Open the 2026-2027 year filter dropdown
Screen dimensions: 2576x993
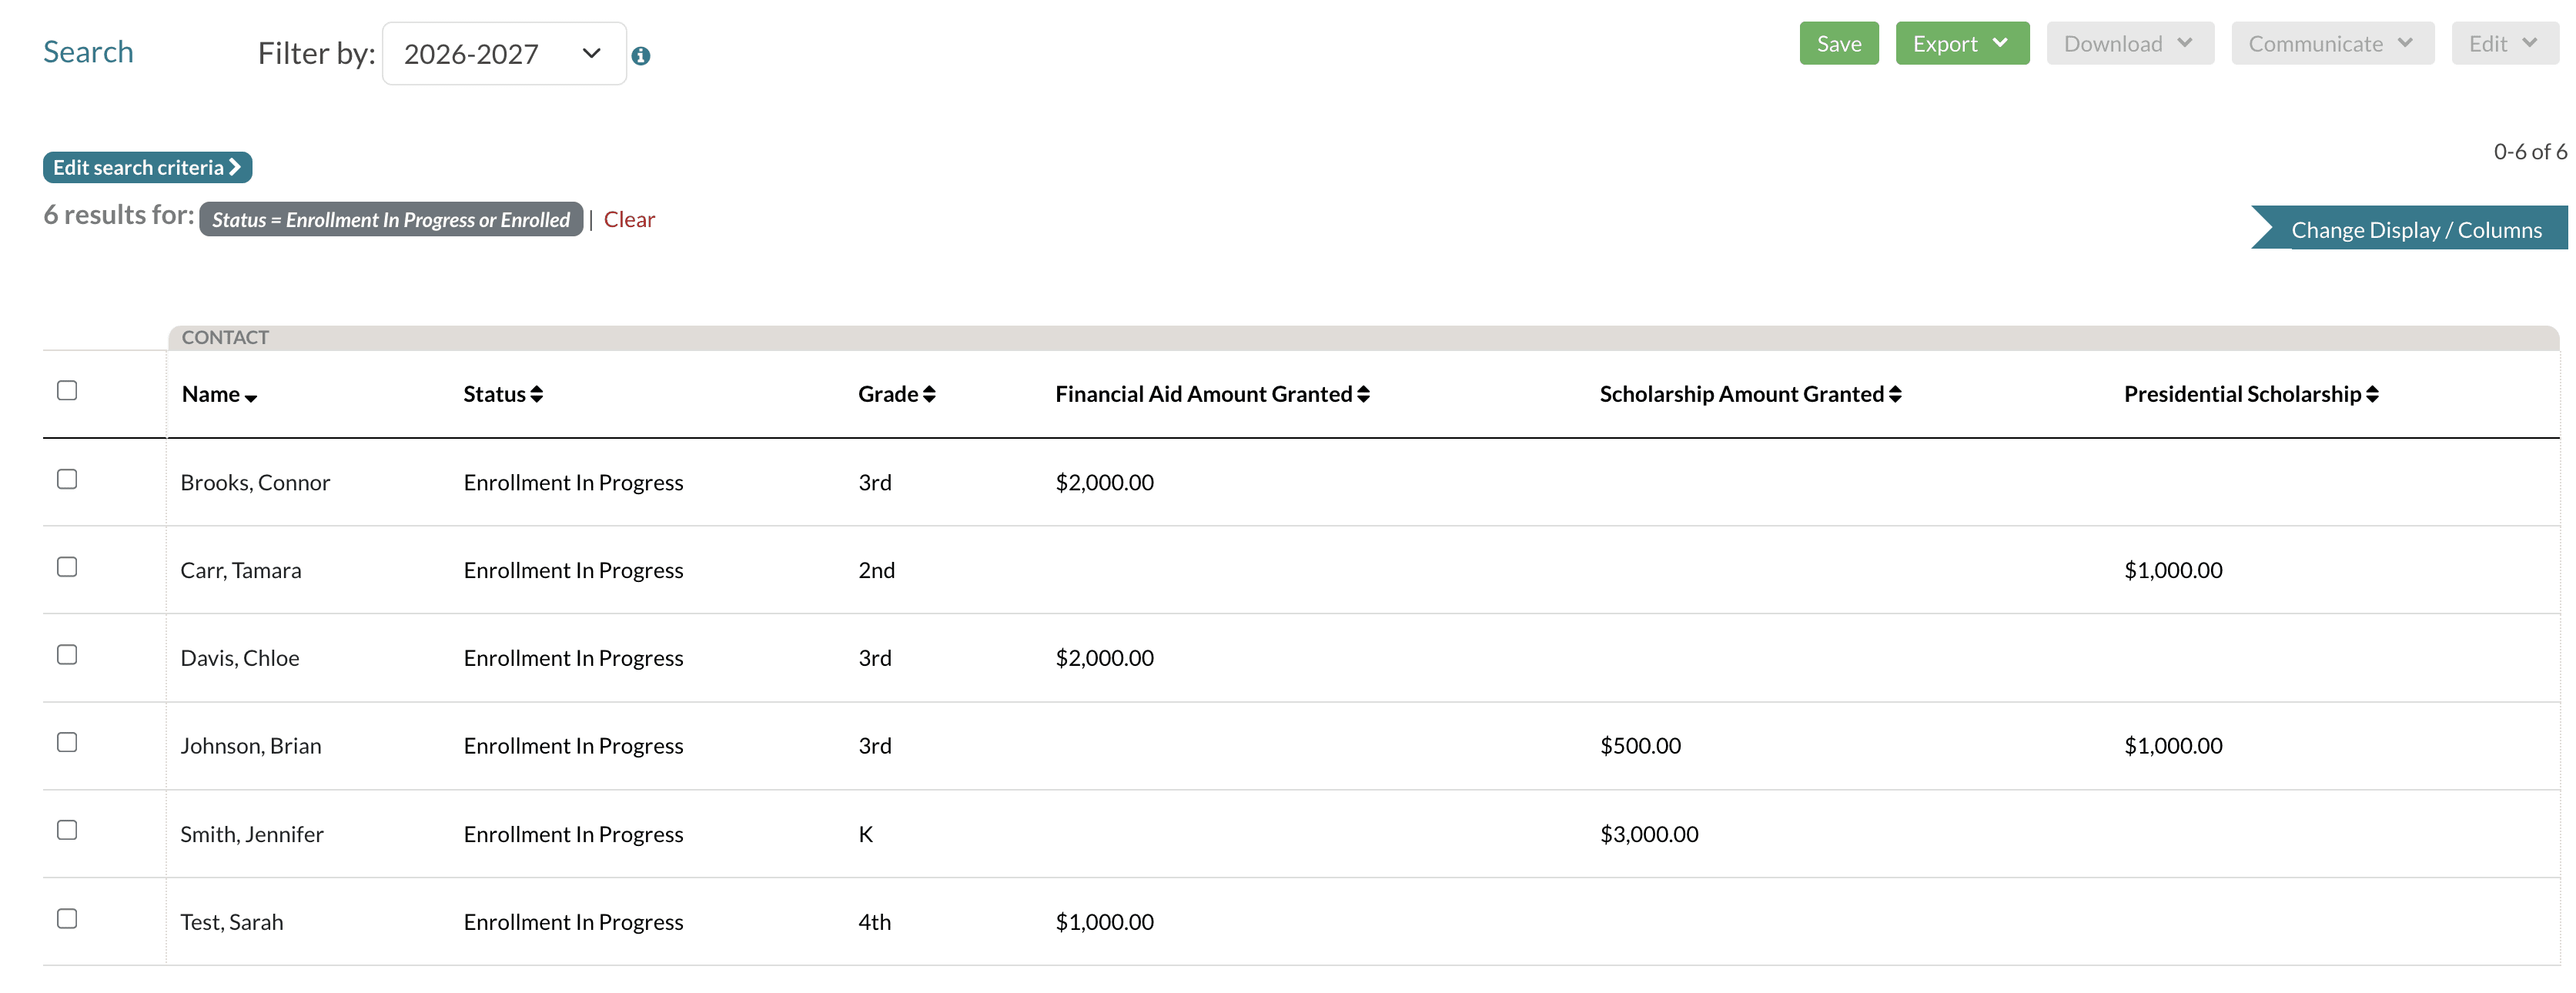pyautogui.click(x=504, y=54)
